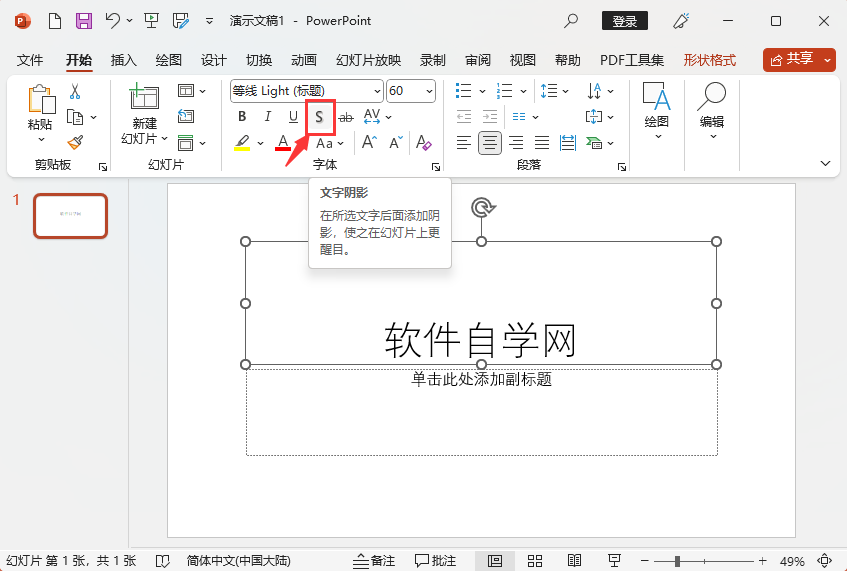Screen dimensions: 847x571
Task: Switch to Slide Sorter view icon
Action: click(x=535, y=561)
